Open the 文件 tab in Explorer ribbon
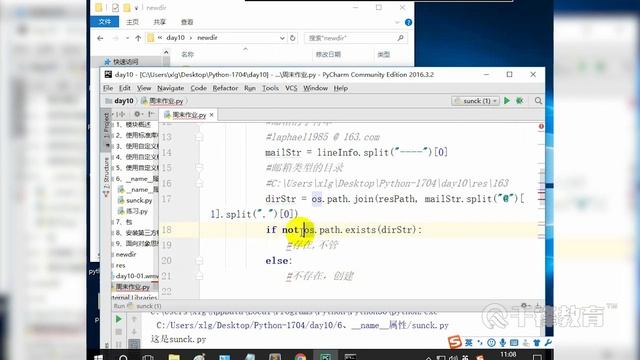The width and height of the screenshot is (640, 360). (104, 22)
